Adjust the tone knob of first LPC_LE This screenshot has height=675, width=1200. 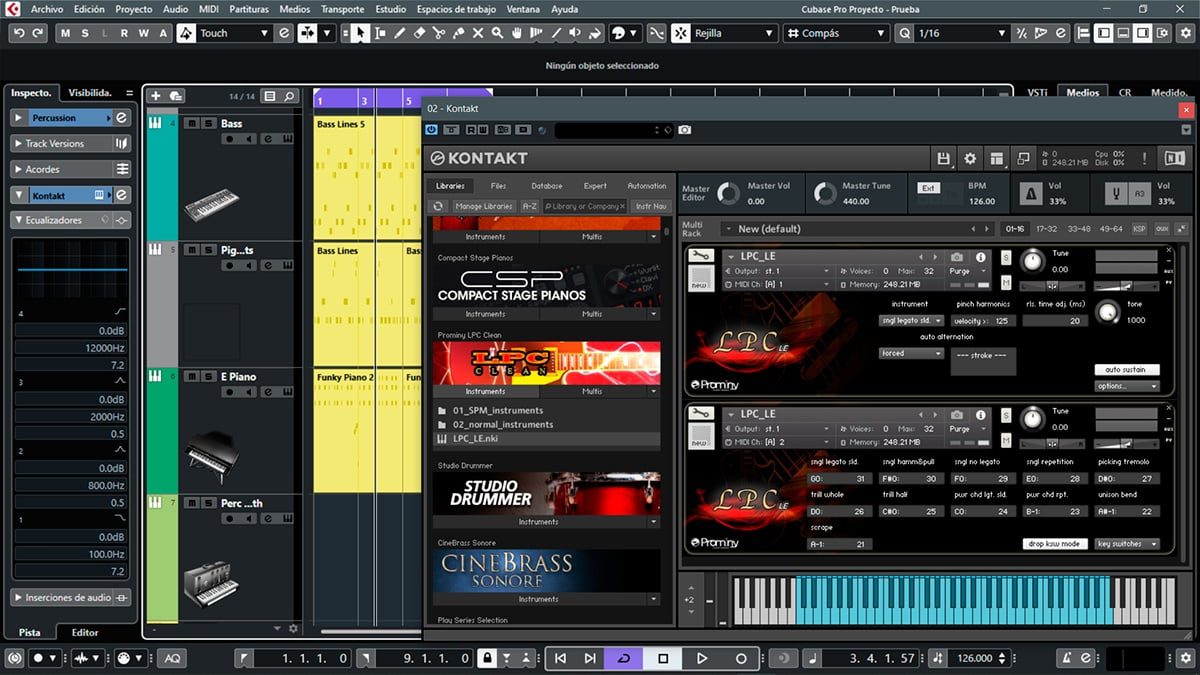coord(1106,313)
